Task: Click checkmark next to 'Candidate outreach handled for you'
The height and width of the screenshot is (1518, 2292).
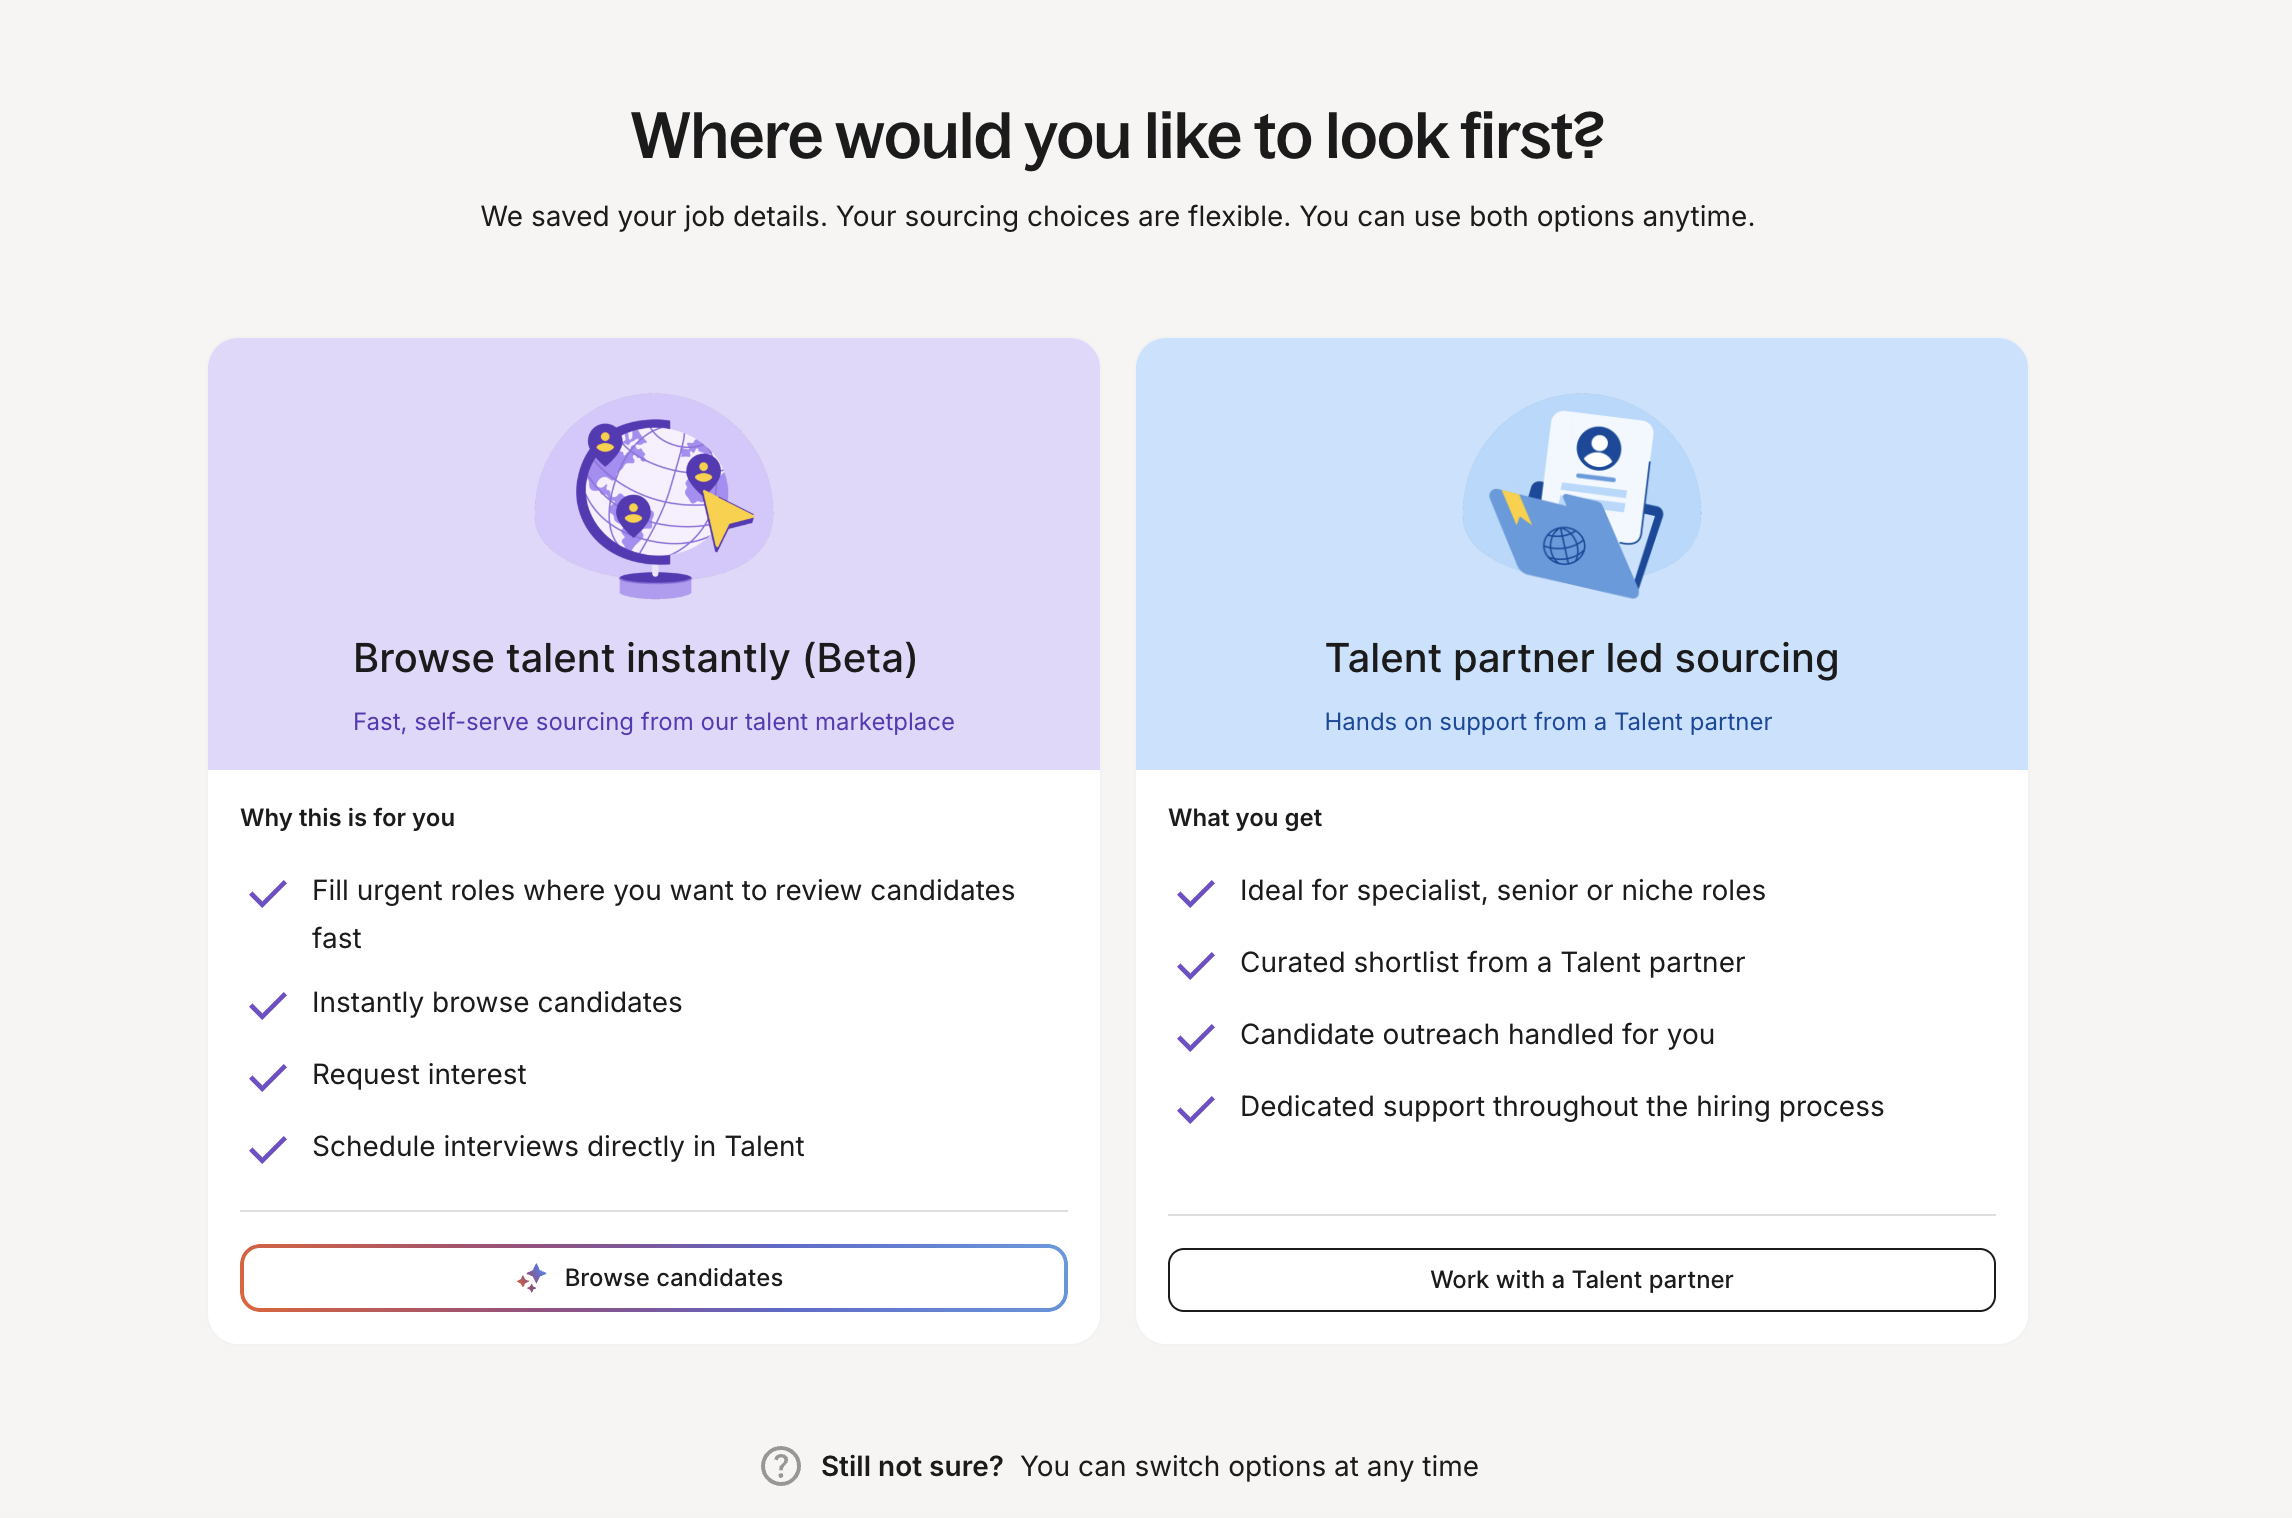Action: click(1196, 1036)
